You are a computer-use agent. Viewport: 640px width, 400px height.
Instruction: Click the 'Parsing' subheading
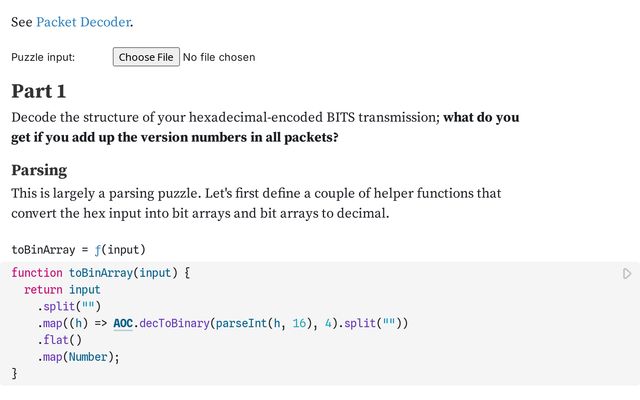(x=39, y=170)
